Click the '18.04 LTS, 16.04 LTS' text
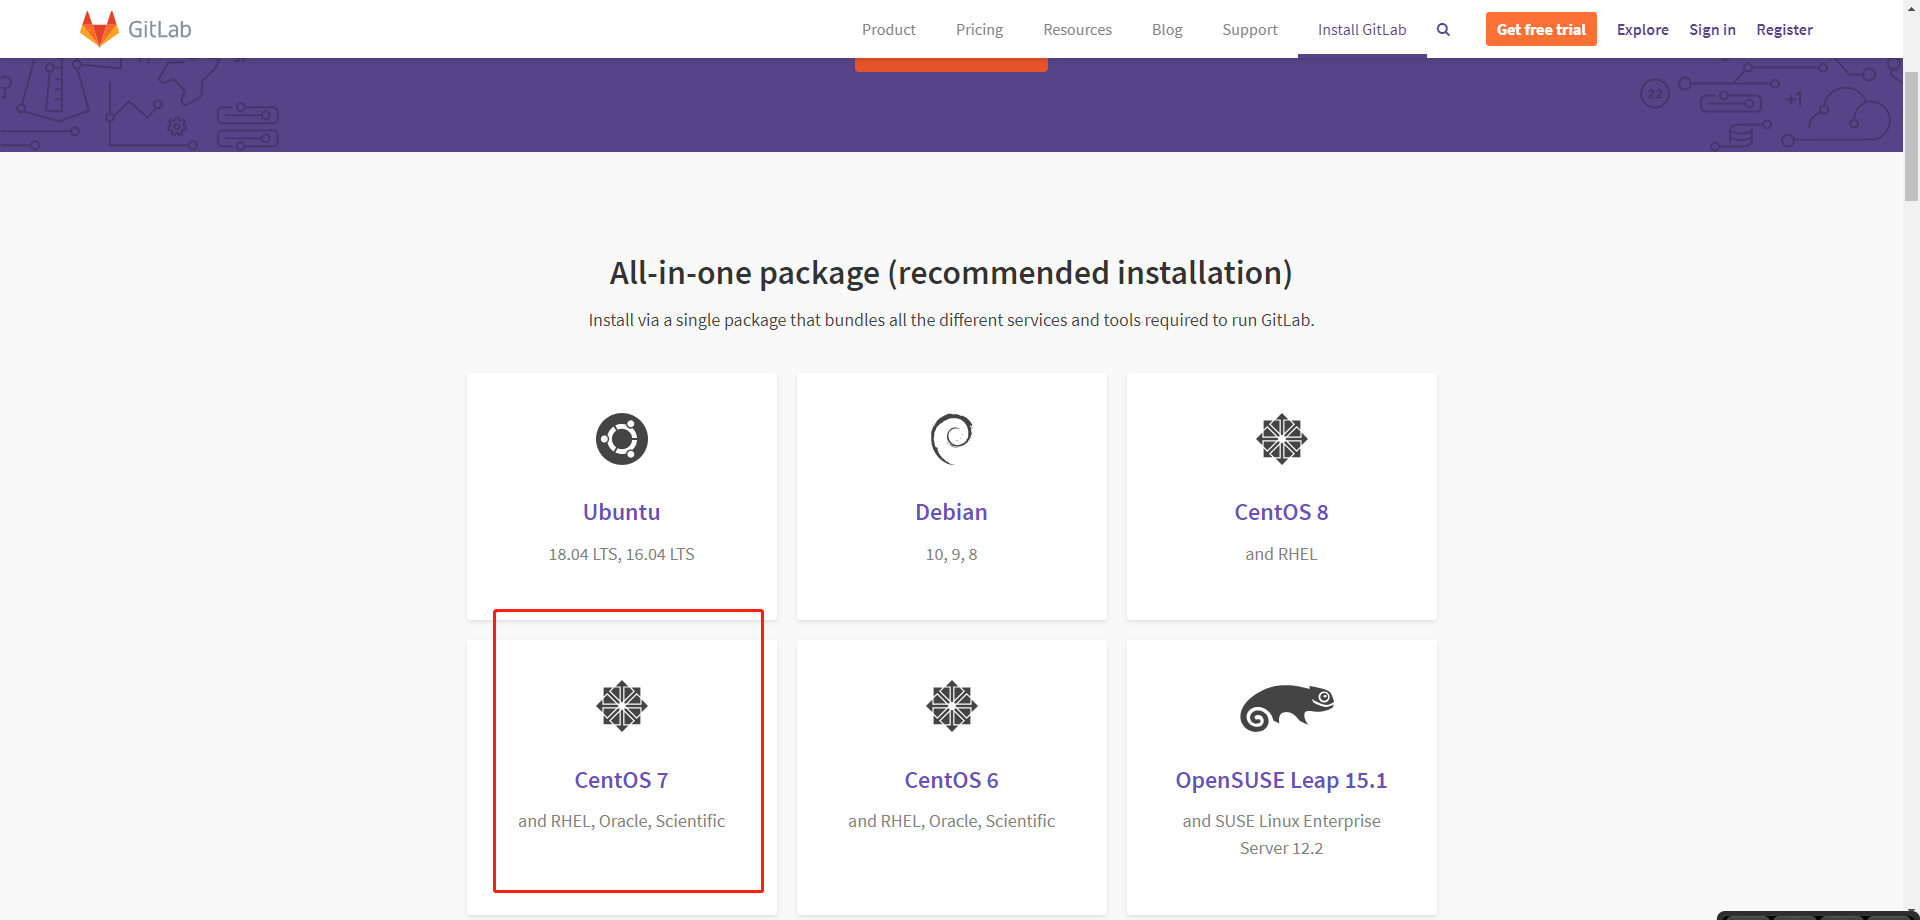Viewport: 1920px width, 920px height. (x=621, y=554)
